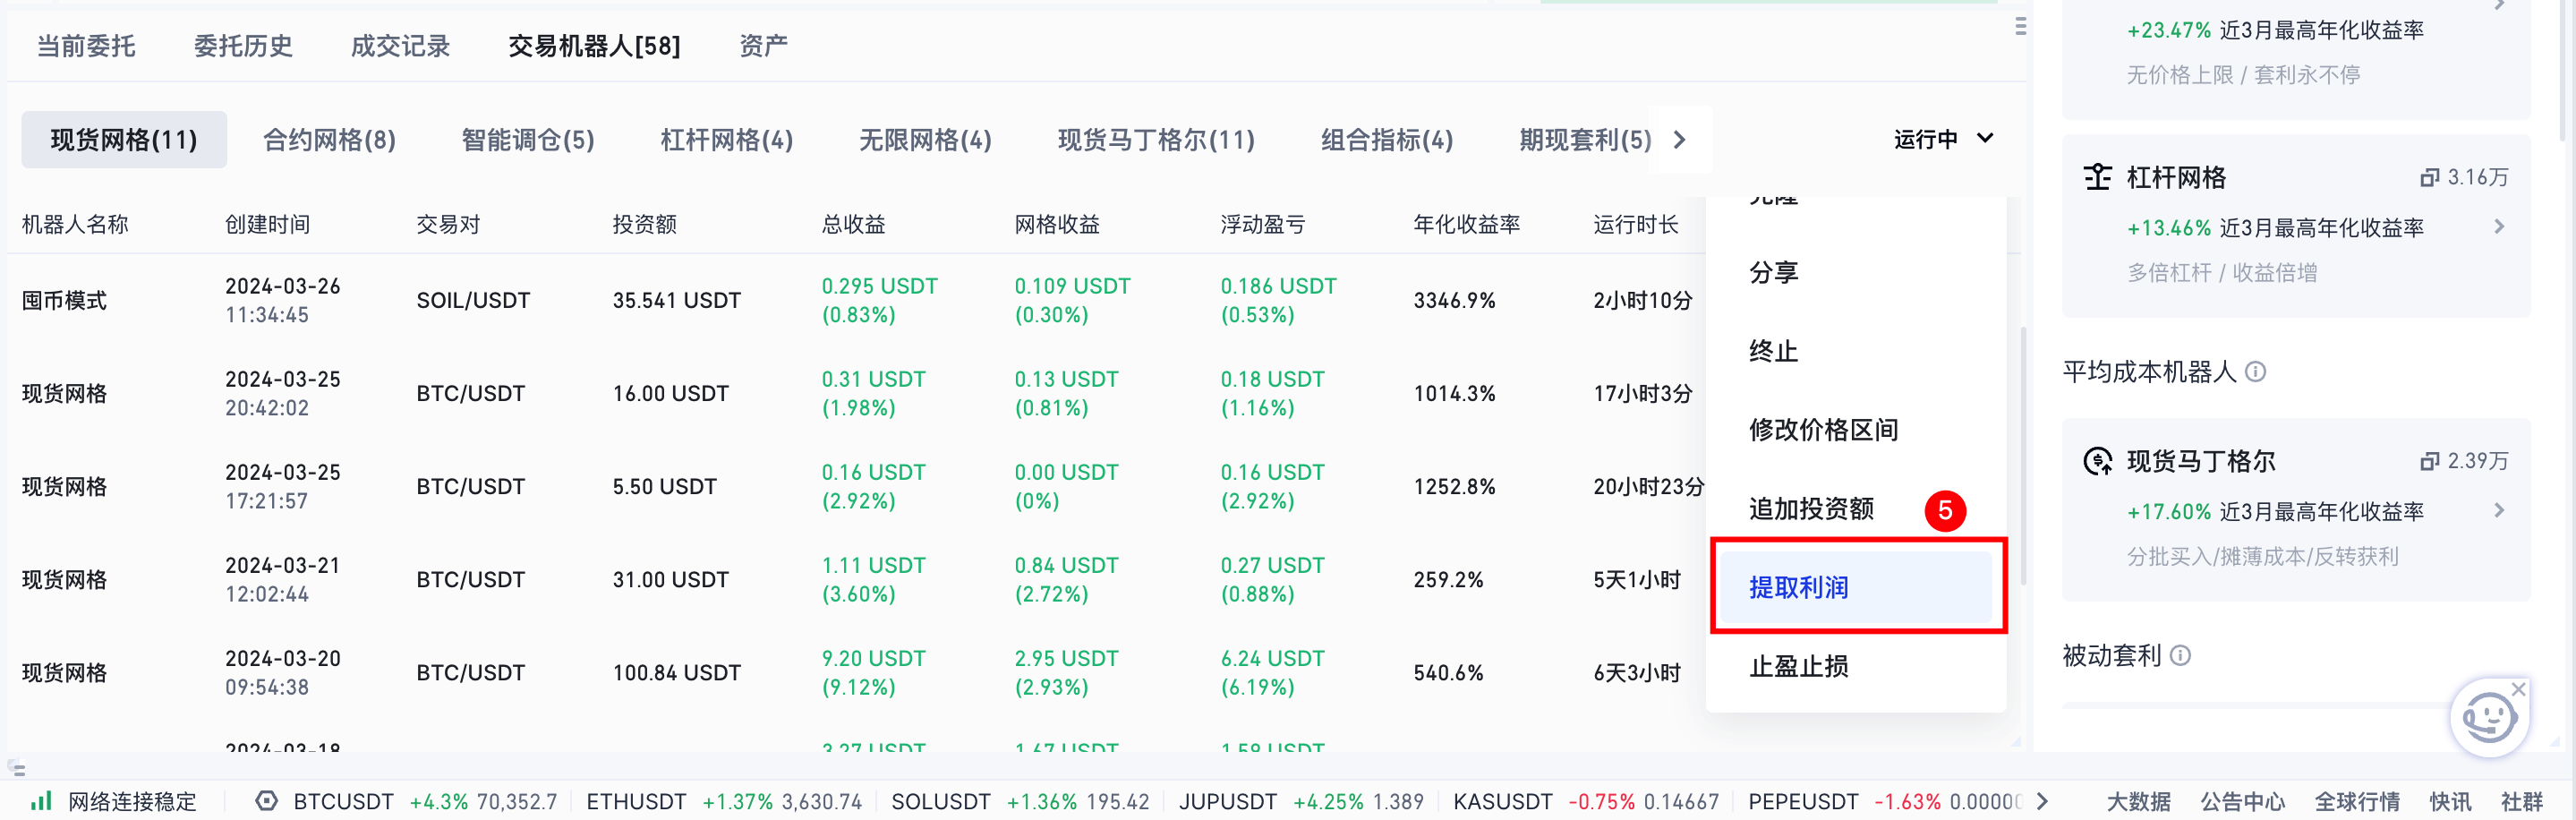2576x820 pixels.
Task: Click the copy icon next to 3.16万
Action: tap(2429, 178)
